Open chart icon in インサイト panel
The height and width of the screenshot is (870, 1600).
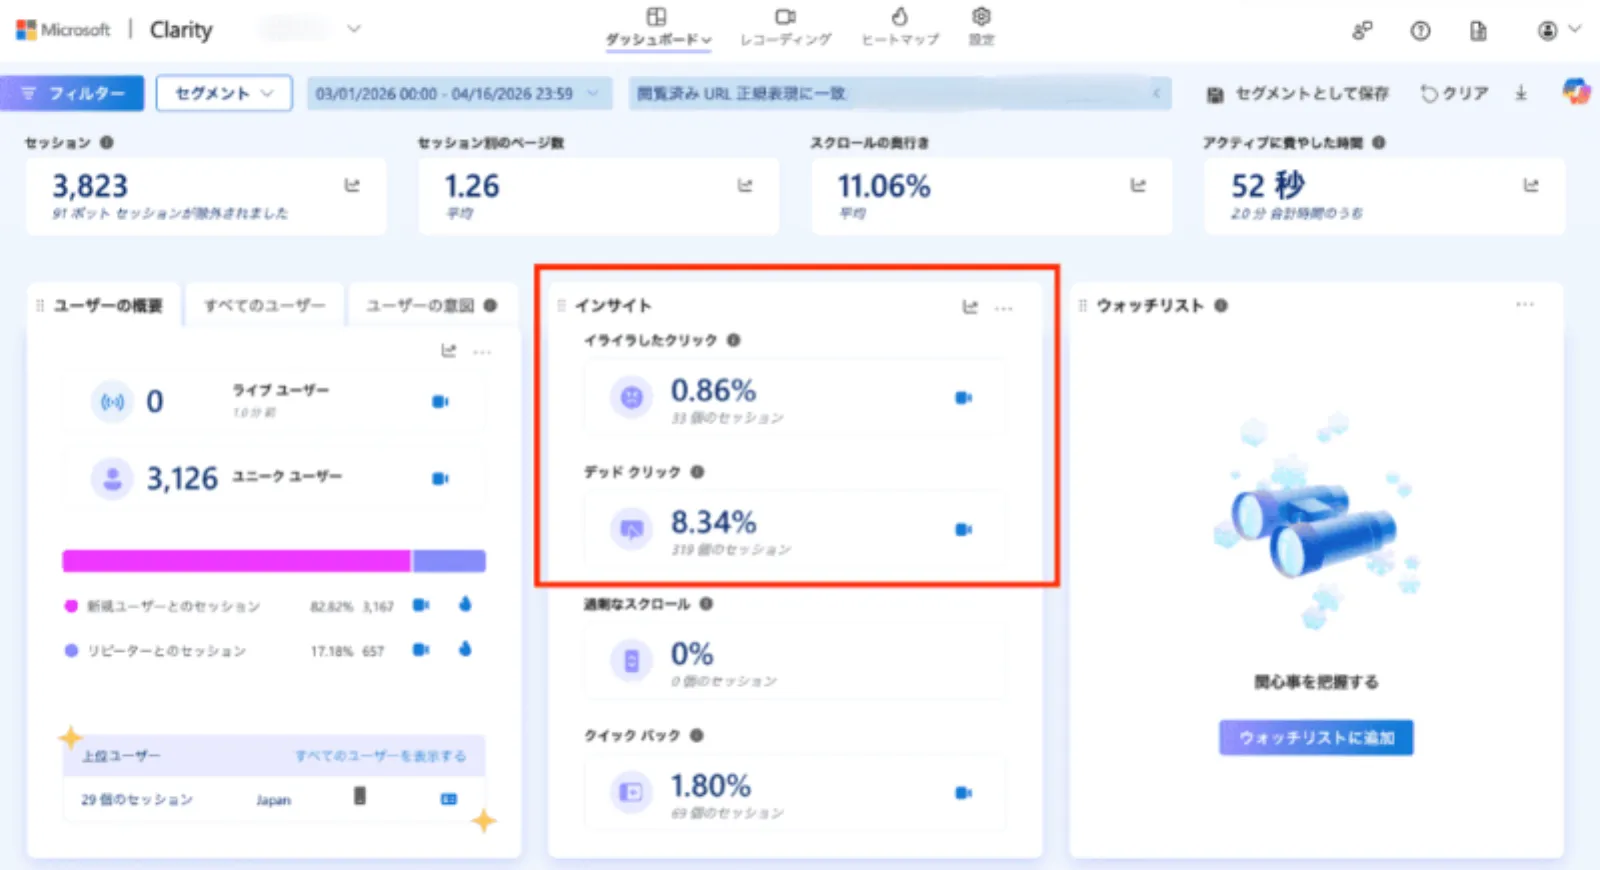coord(970,307)
